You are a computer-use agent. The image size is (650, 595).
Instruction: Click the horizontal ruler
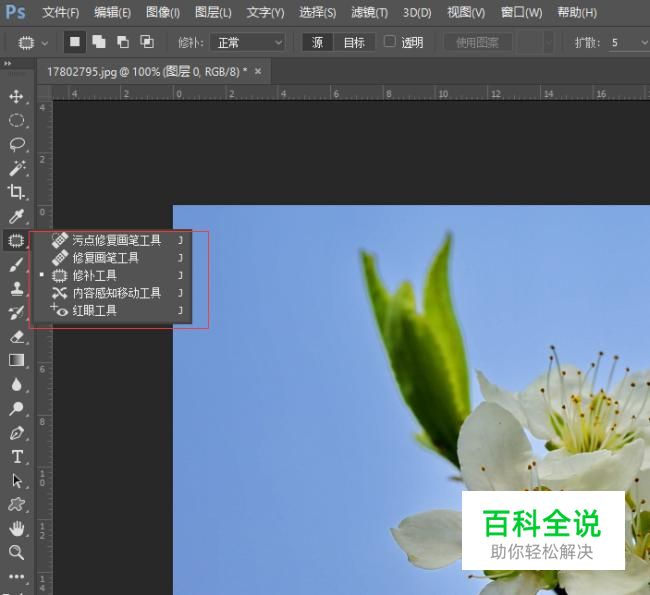point(351,93)
